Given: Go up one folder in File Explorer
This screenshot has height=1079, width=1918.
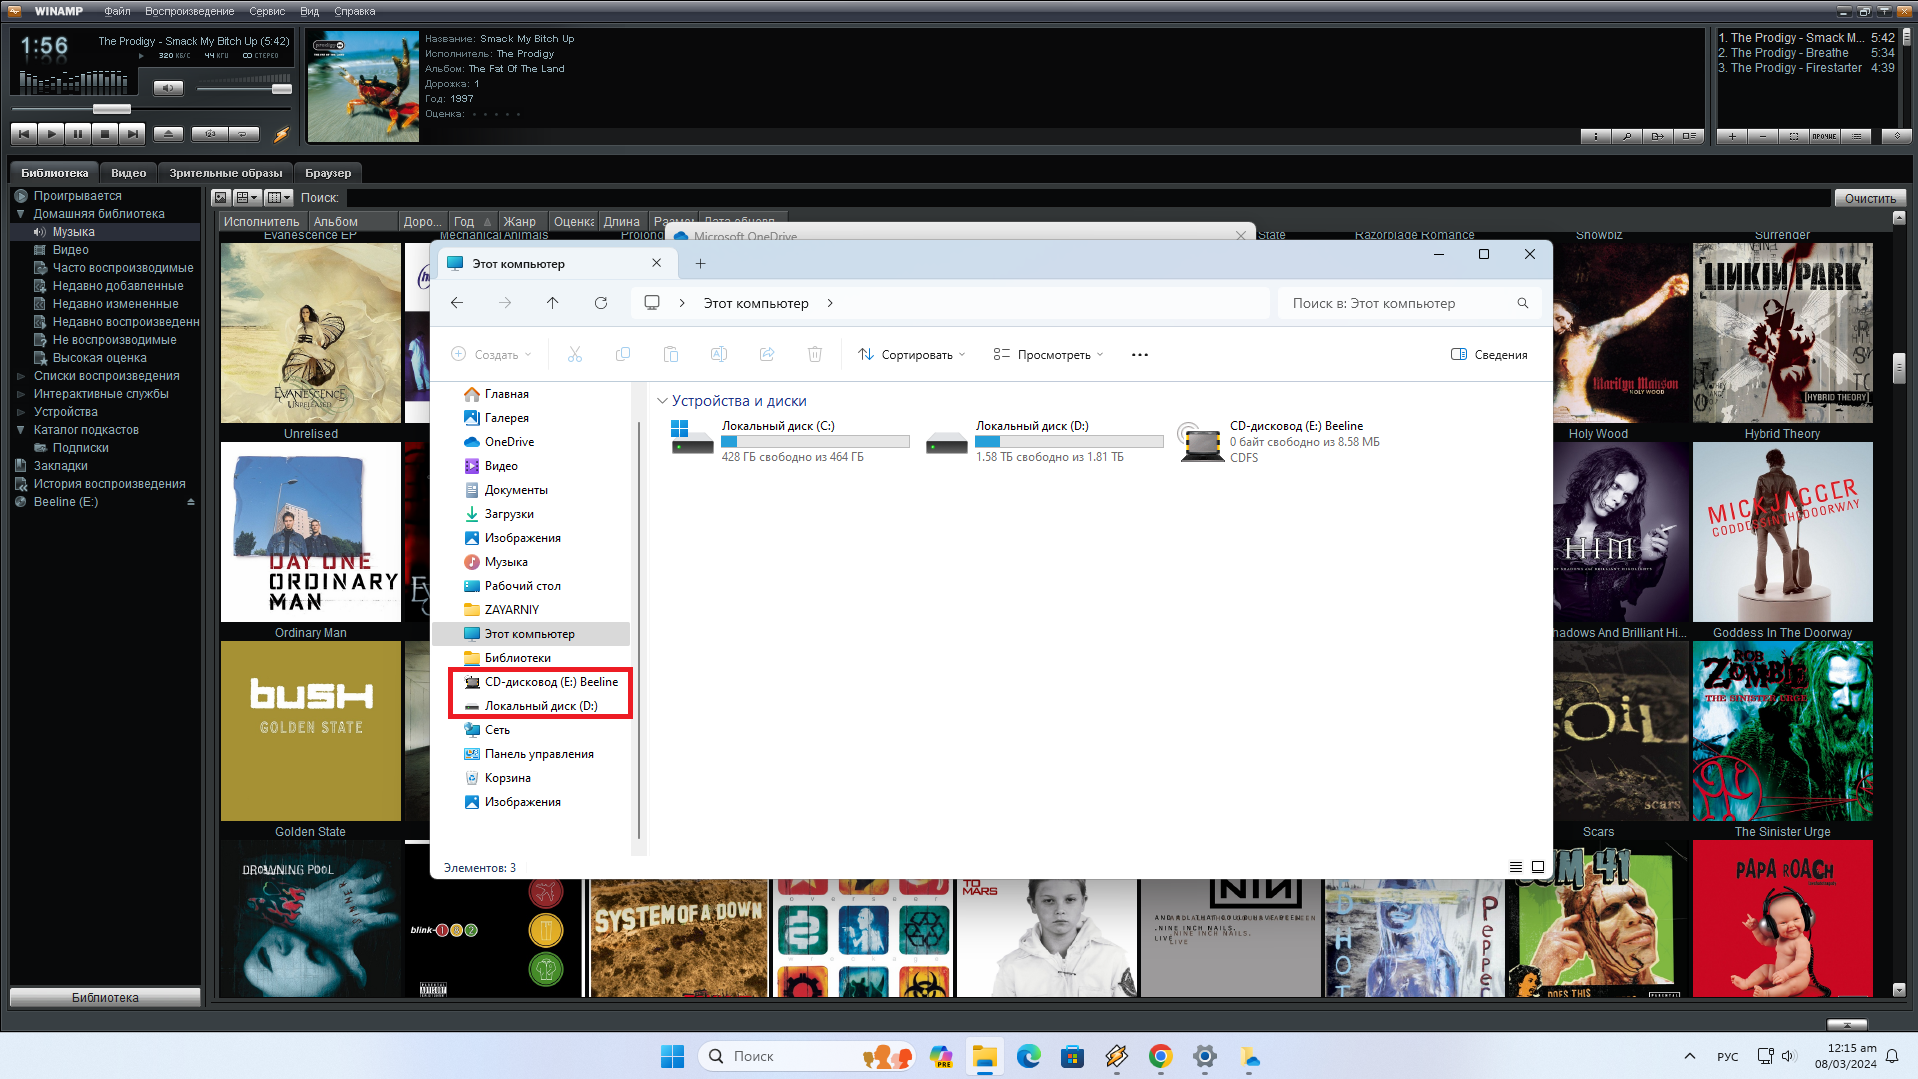Looking at the screenshot, I should tap(553, 303).
